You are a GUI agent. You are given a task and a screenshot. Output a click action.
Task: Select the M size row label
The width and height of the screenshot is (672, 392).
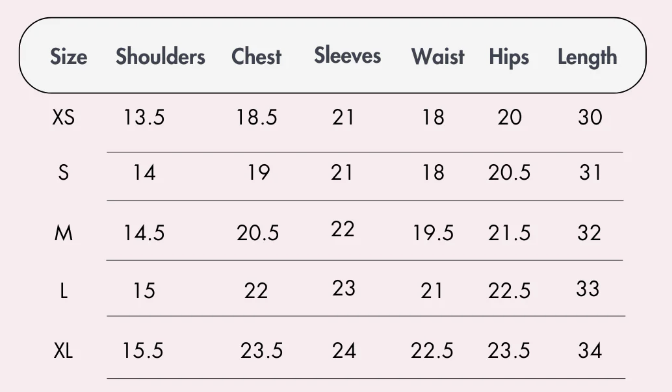(63, 233)
